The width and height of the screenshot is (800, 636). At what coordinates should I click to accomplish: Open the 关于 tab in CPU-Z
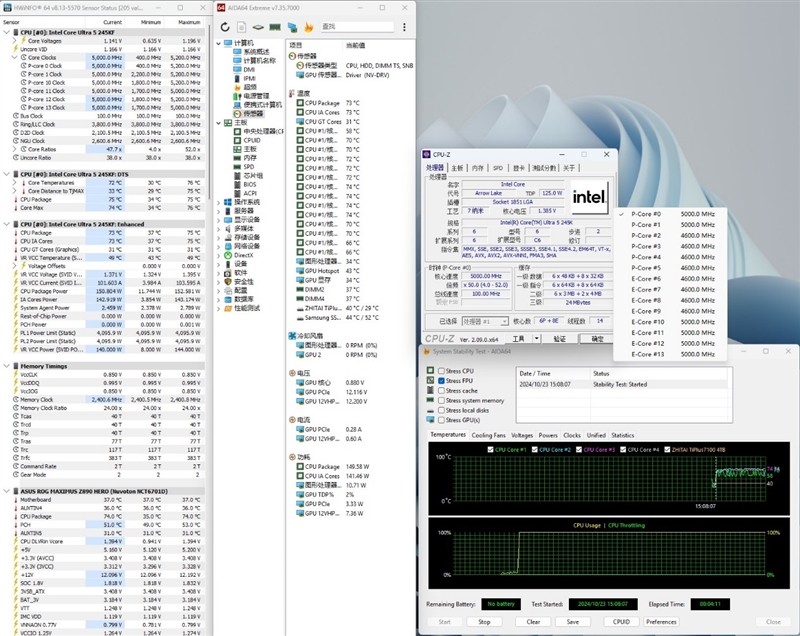pos(569,168)
